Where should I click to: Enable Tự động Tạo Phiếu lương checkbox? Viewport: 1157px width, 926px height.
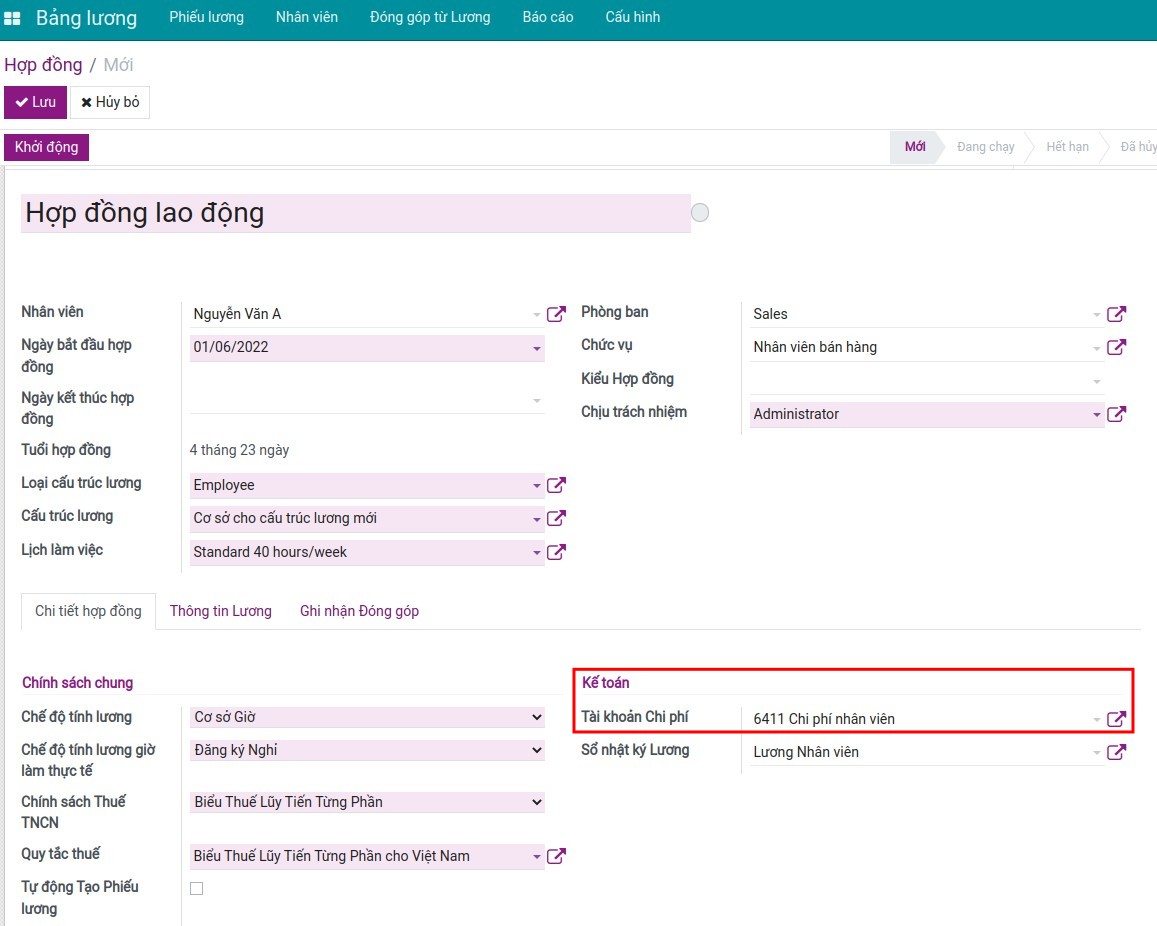coord(197,888)
